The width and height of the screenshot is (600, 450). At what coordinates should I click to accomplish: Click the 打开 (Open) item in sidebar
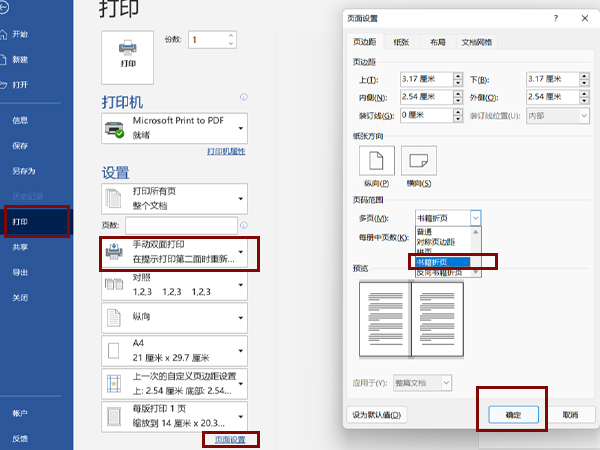pos(22,84)
